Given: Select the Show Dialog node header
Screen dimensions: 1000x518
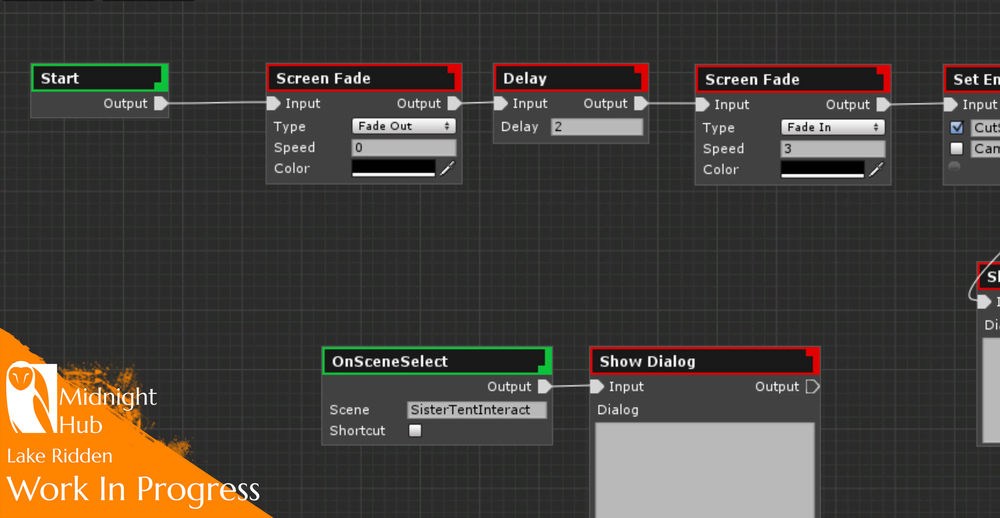Looking at the screenshot, I should click(x=705, y=362).
